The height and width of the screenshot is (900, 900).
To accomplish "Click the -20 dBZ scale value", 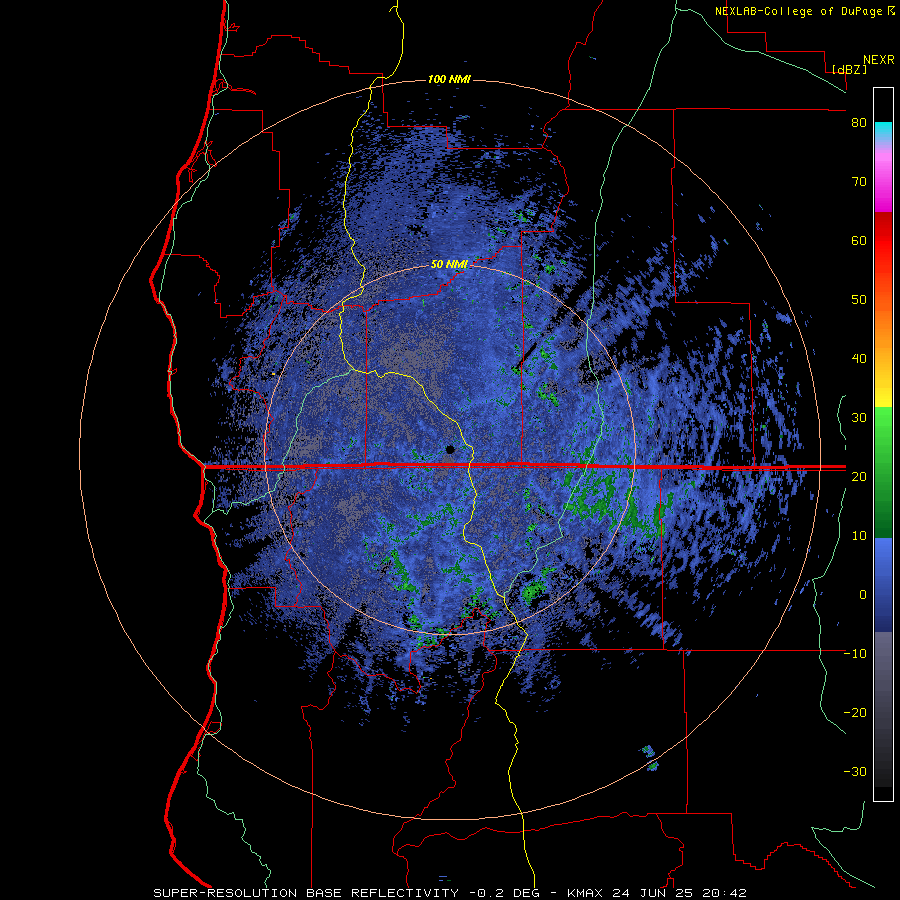I will coord(855,712).
